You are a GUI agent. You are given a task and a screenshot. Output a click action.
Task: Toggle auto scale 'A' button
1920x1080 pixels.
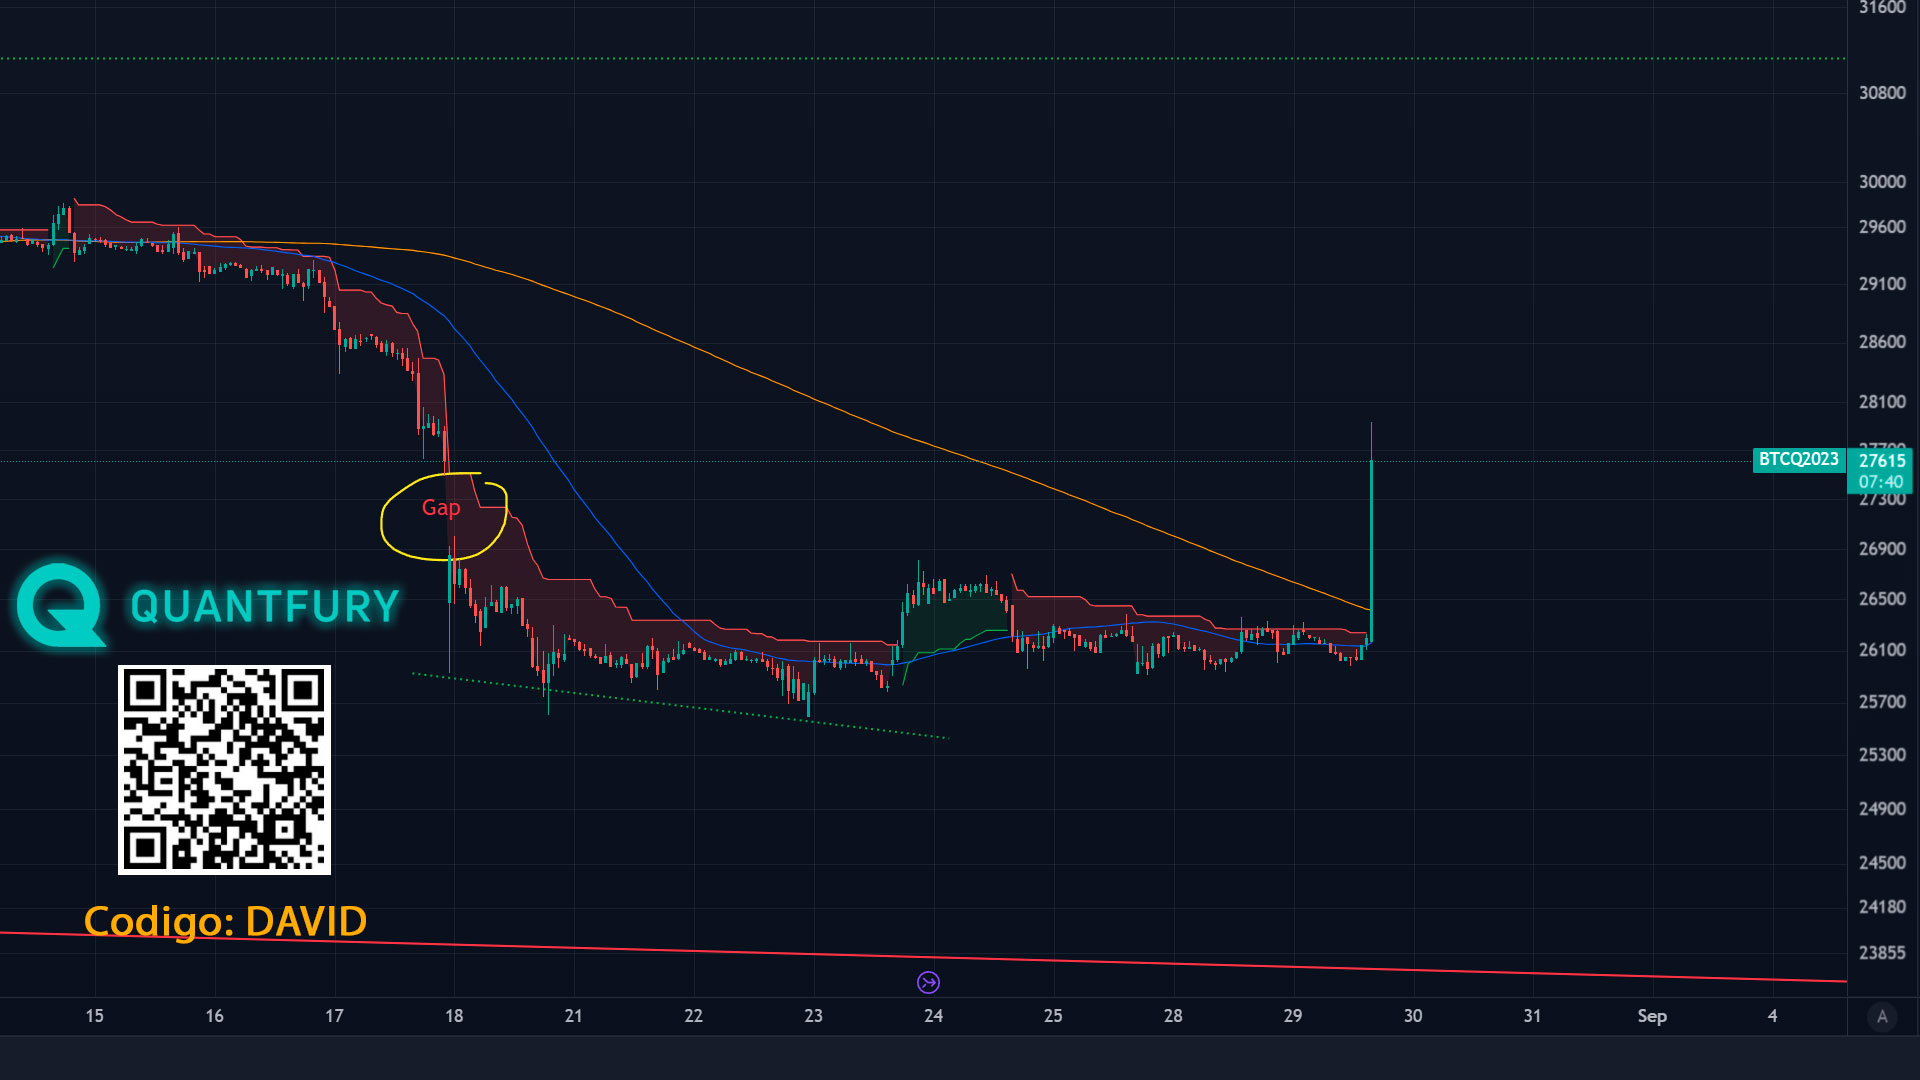pos(1882,1016)
